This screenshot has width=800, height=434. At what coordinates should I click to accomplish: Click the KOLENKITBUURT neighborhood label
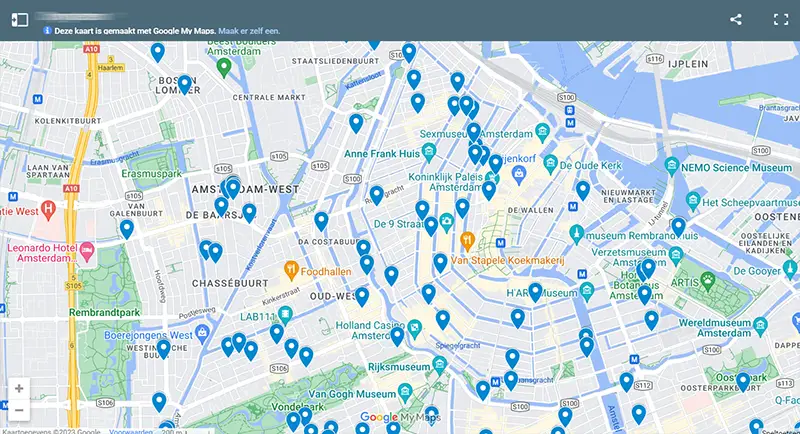pos(68,121)
